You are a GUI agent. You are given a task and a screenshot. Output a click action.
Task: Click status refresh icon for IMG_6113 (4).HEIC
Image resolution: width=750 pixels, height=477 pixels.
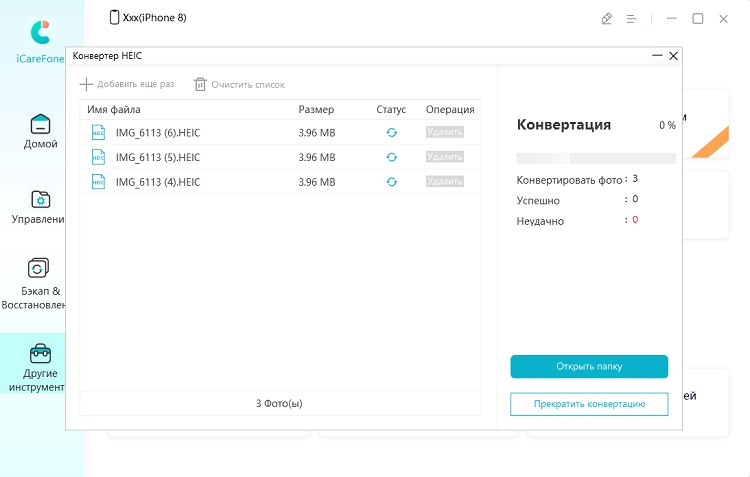click(x=392, y=182)
